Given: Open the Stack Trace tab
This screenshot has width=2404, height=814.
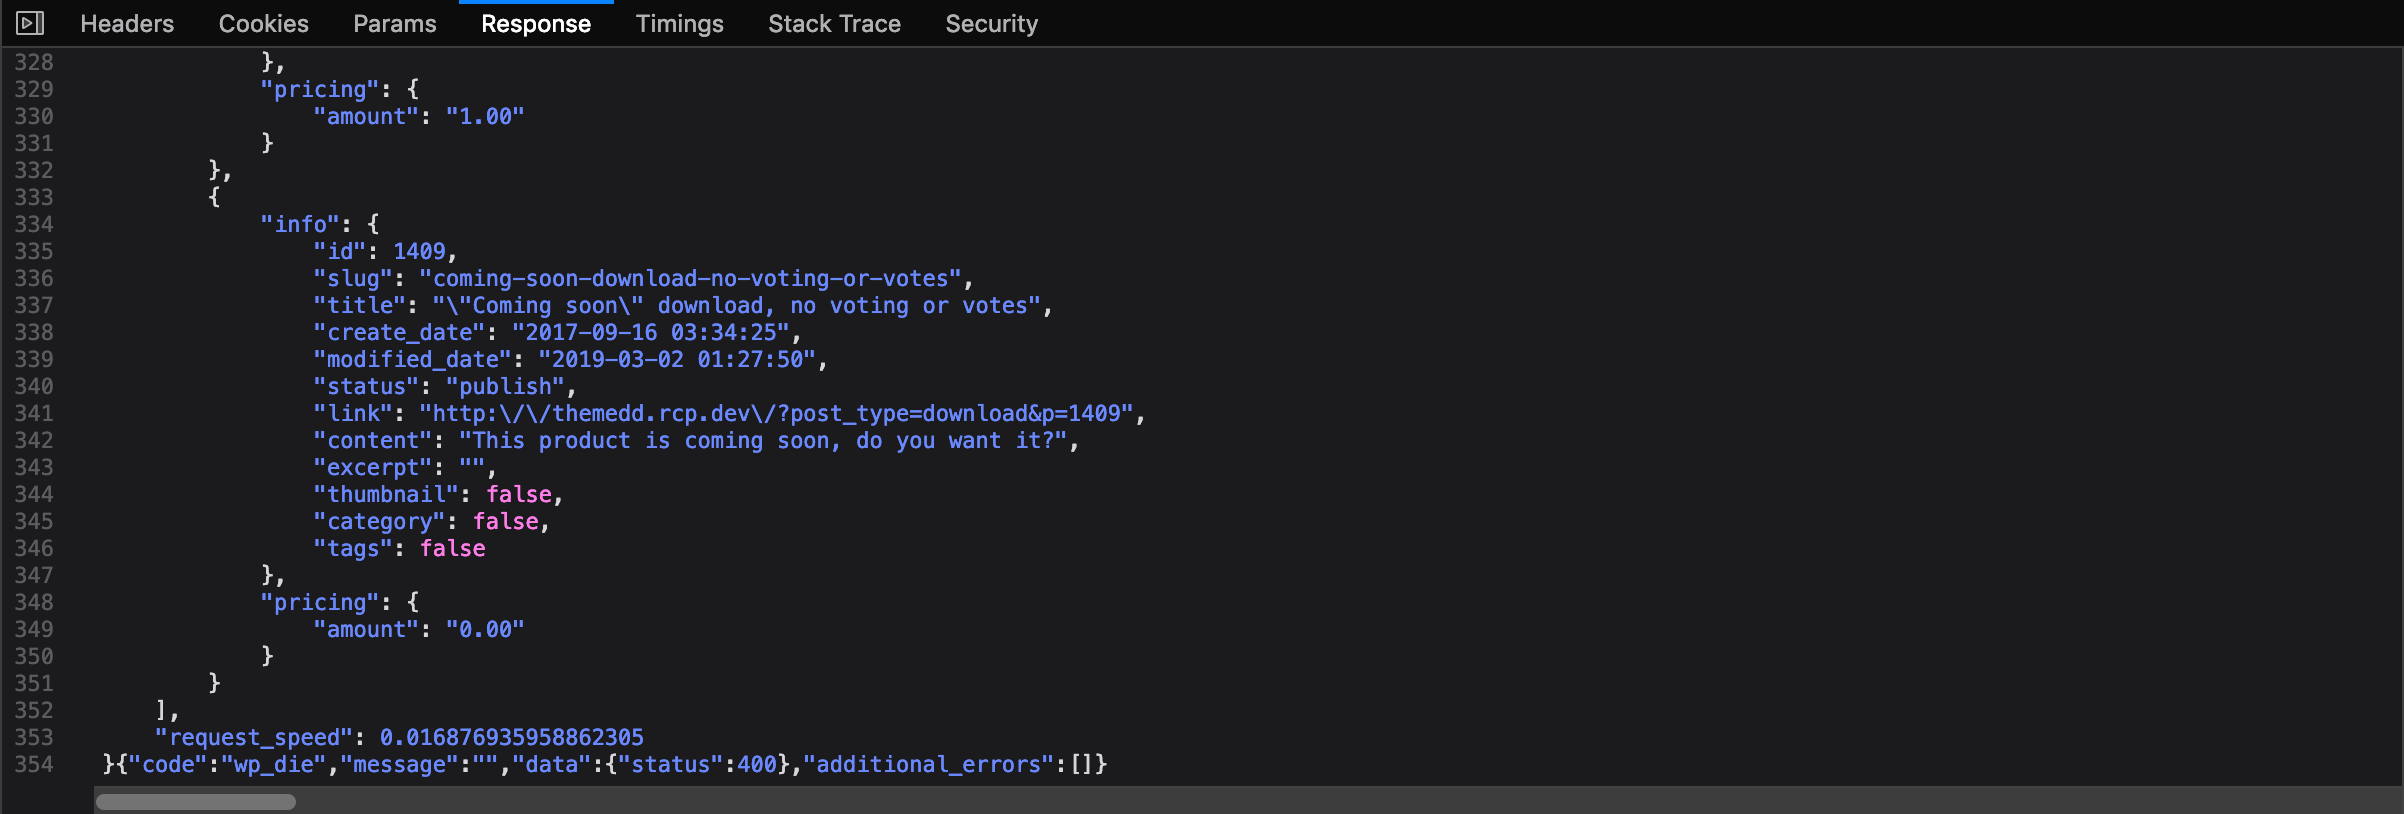Looking at the screenshot, I should point(835,24).
